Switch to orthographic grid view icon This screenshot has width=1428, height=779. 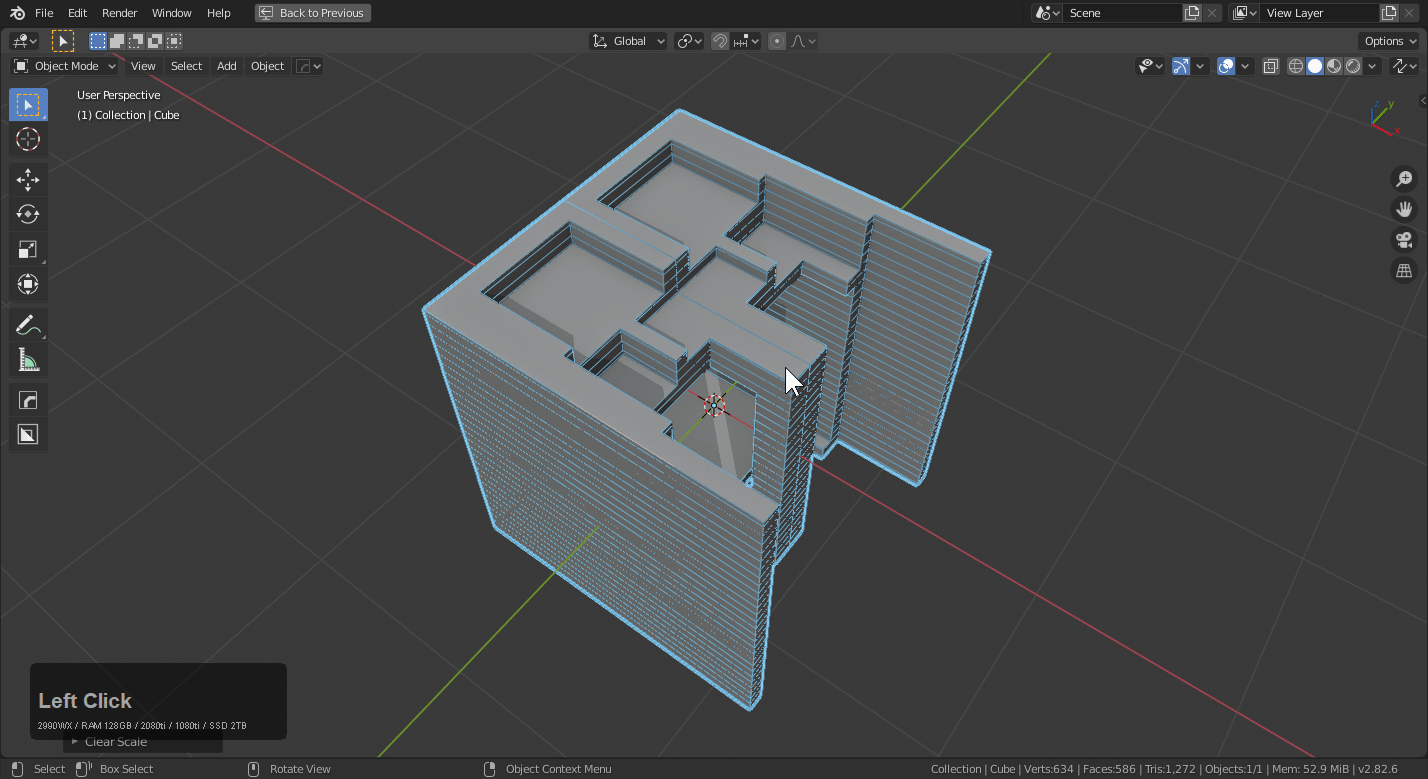[1404, 271]
